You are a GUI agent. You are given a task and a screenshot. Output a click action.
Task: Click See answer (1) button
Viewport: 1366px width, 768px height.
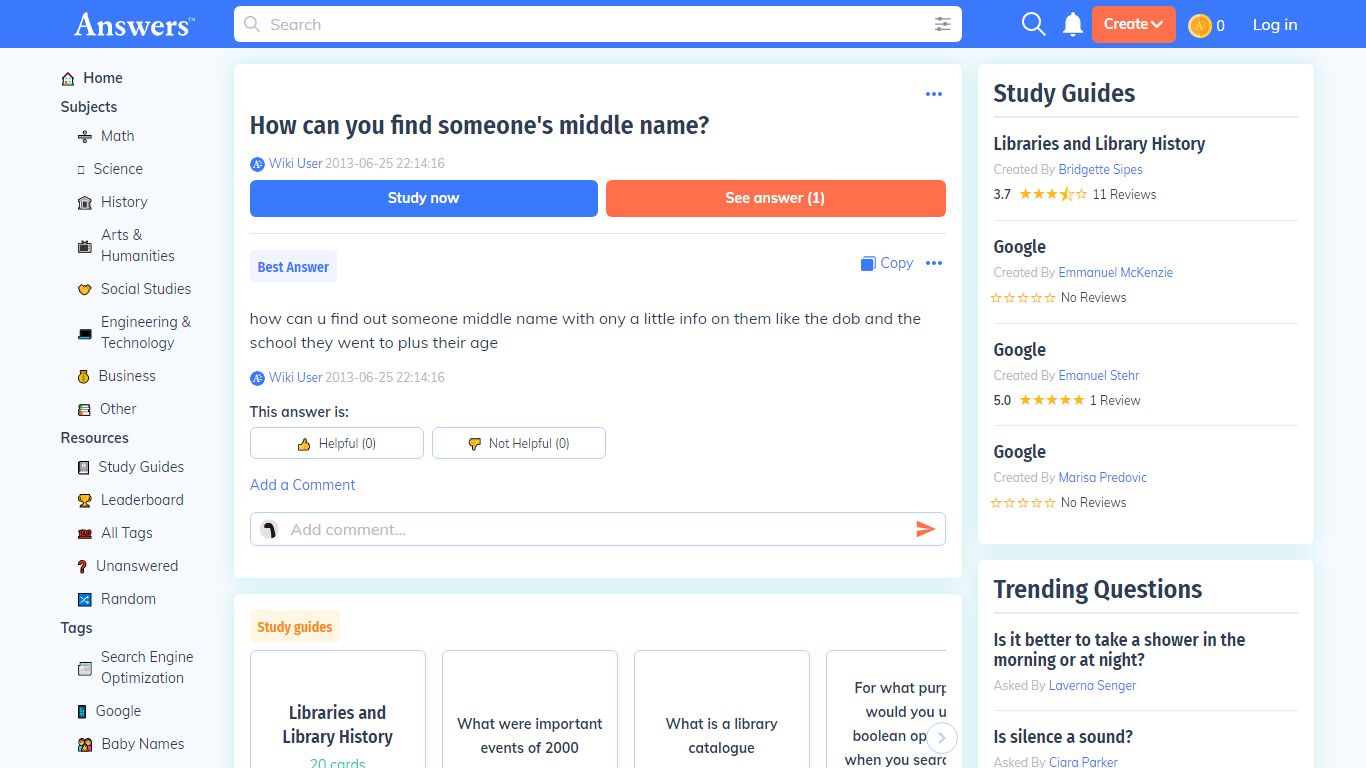click(x=776, y=198)
